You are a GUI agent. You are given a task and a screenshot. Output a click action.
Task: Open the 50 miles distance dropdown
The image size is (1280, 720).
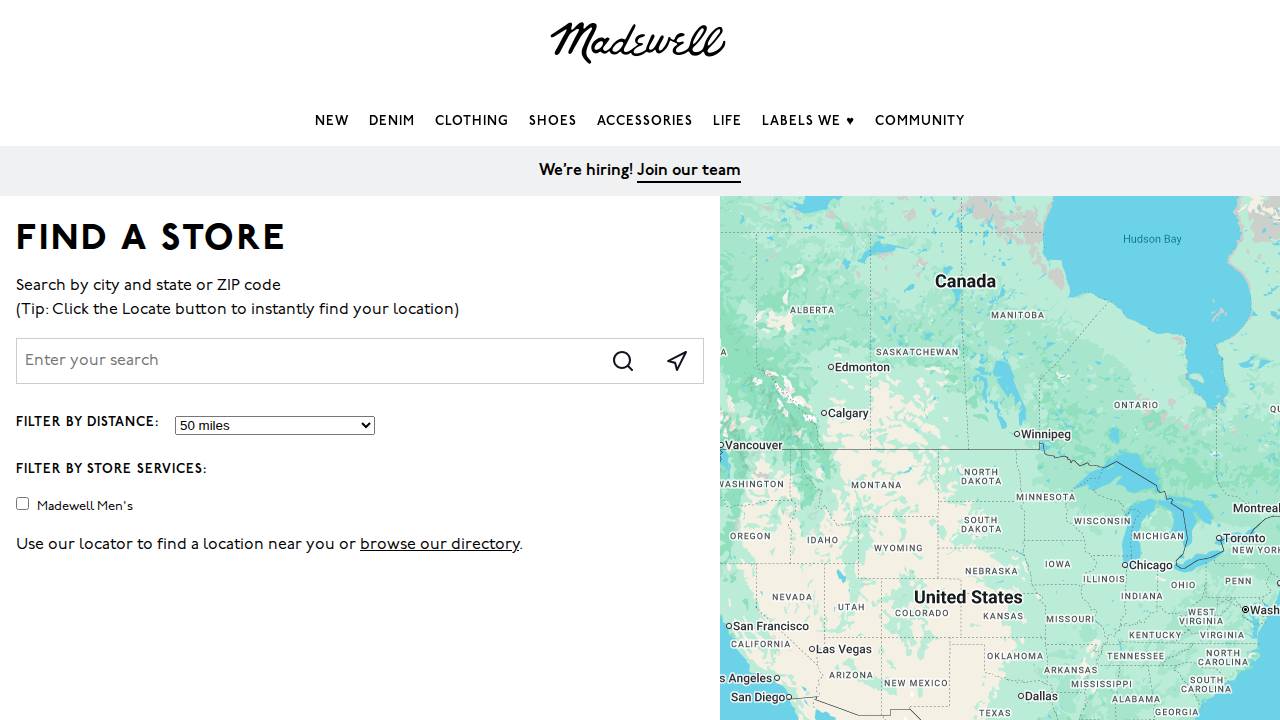[x=274, y=425]
